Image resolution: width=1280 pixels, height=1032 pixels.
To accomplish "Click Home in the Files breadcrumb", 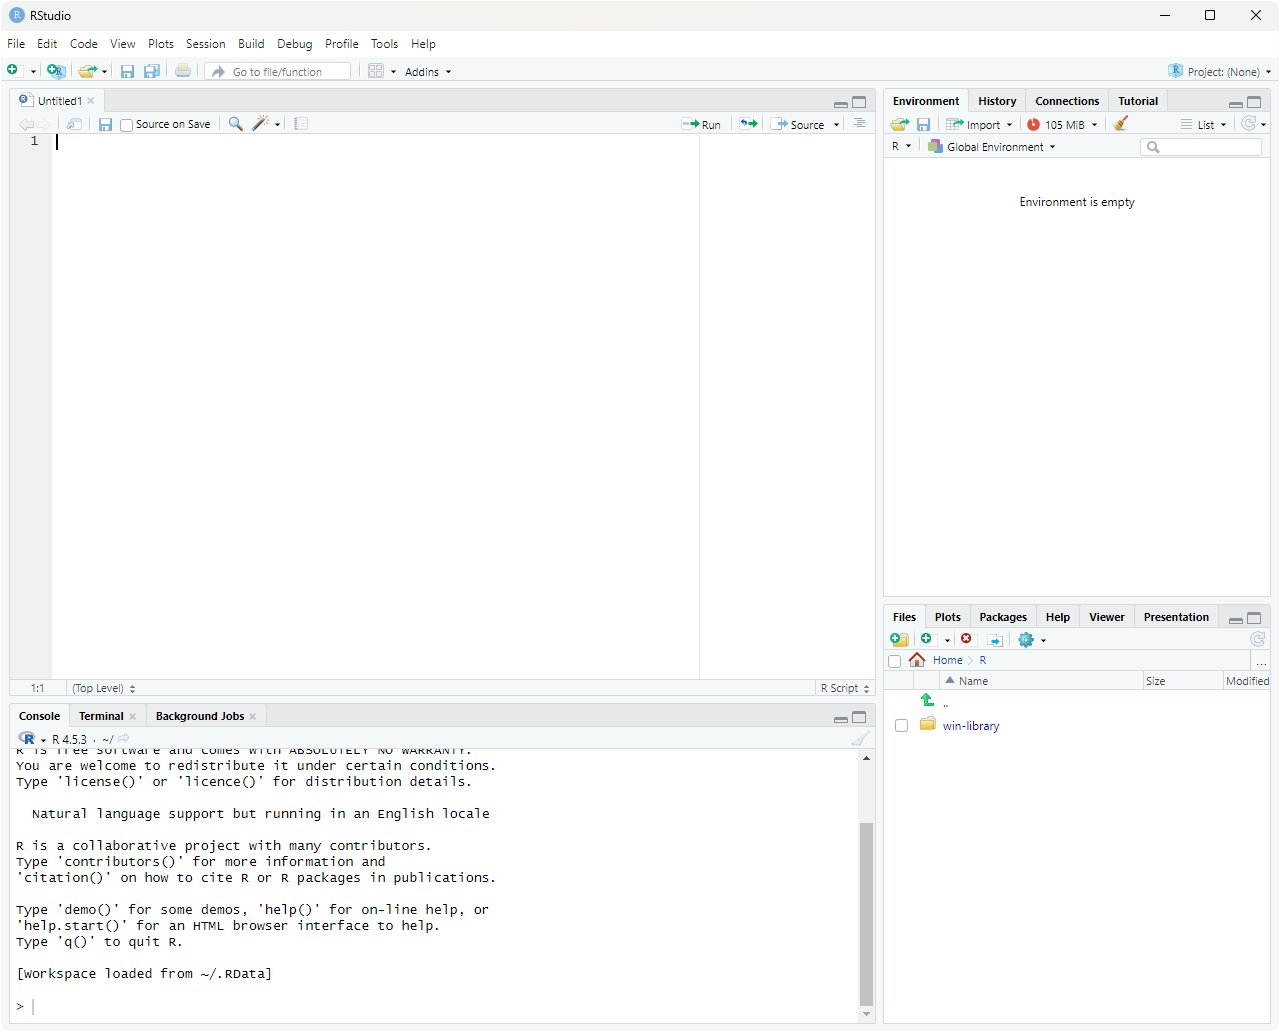I will [x=947, y=660].
